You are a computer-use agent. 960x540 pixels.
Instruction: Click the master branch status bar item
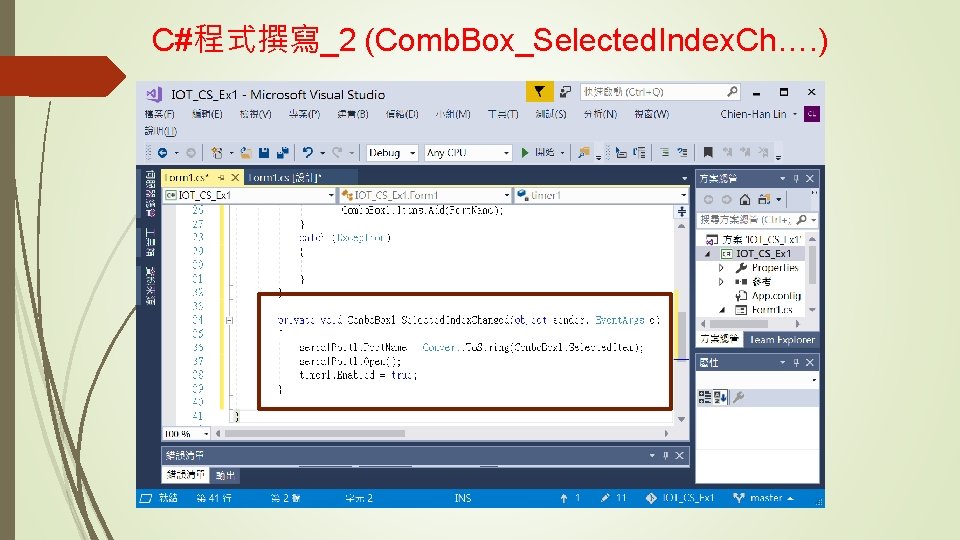764,498
